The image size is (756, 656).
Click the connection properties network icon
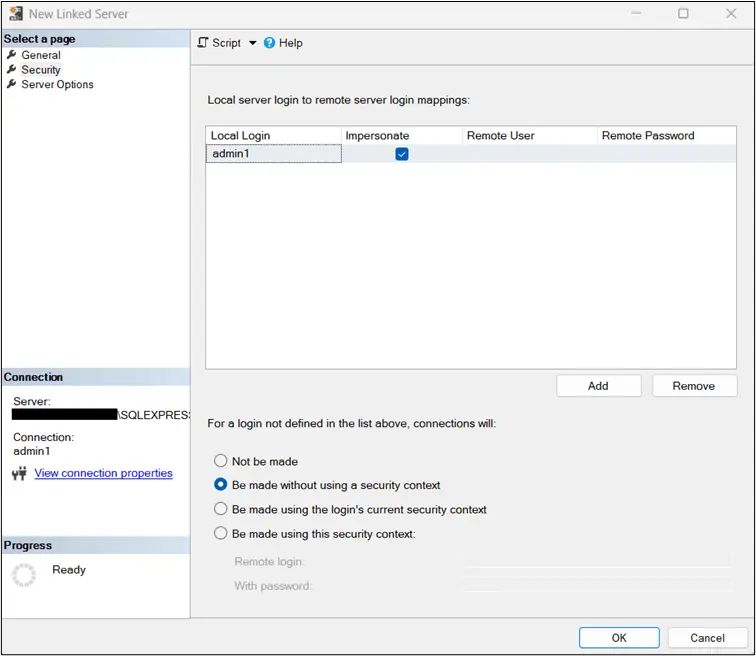click(x=19, y=473)
